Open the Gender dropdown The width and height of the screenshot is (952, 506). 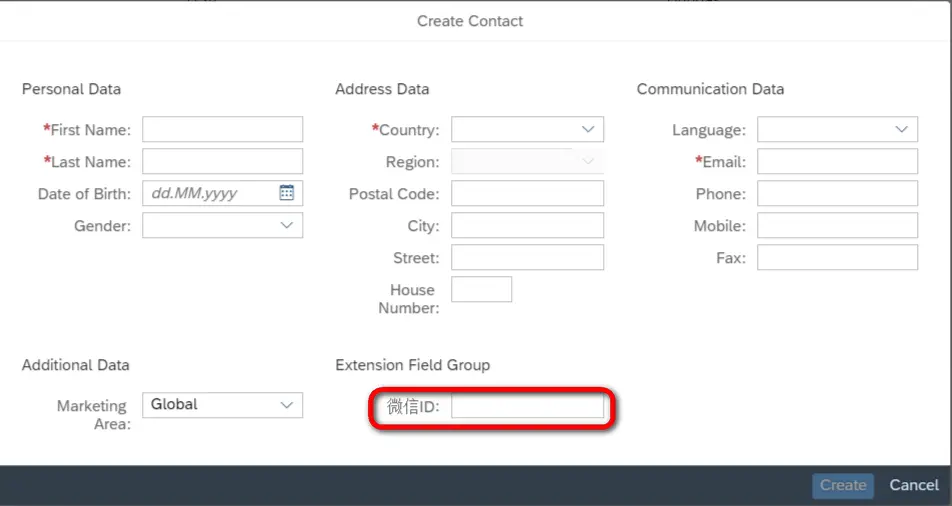coord(287,225)
